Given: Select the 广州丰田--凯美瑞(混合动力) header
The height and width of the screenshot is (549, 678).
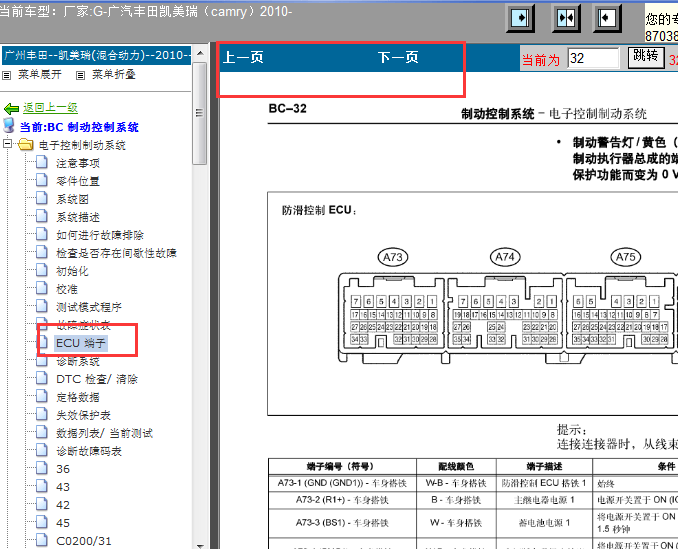Looking at the screenshot, I should (x=96, y=55).
